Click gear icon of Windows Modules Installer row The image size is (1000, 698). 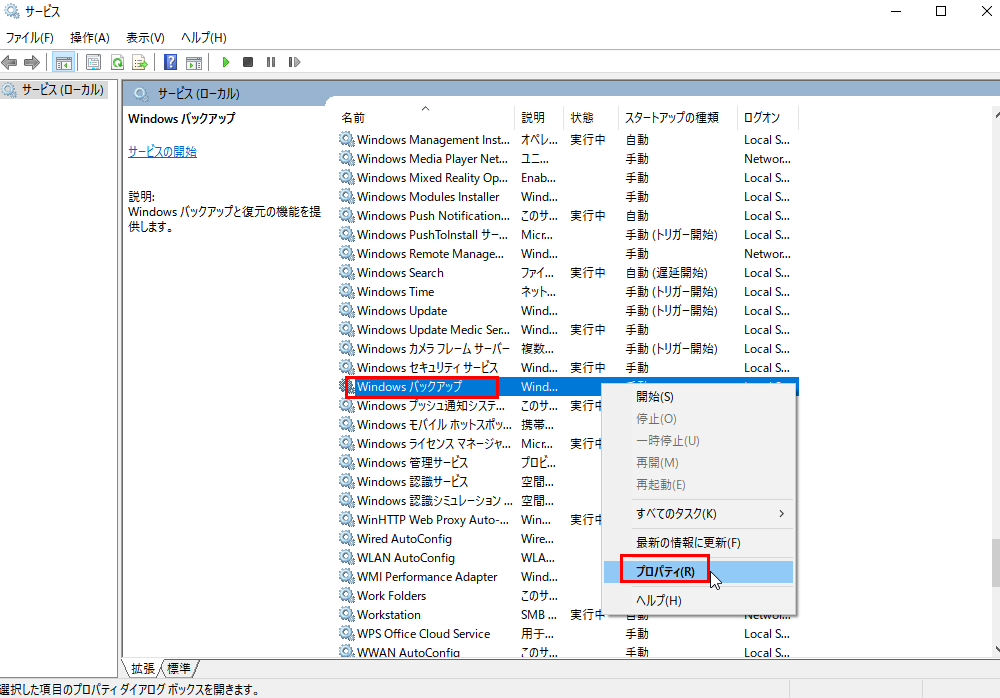346,197
